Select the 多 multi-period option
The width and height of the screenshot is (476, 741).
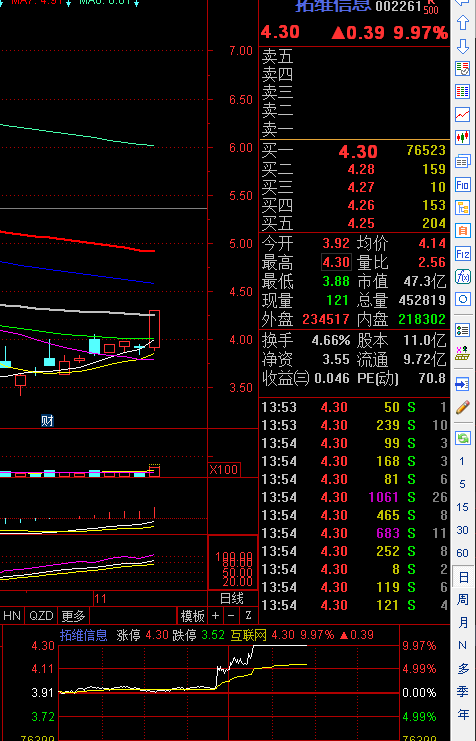coord(463,669)
